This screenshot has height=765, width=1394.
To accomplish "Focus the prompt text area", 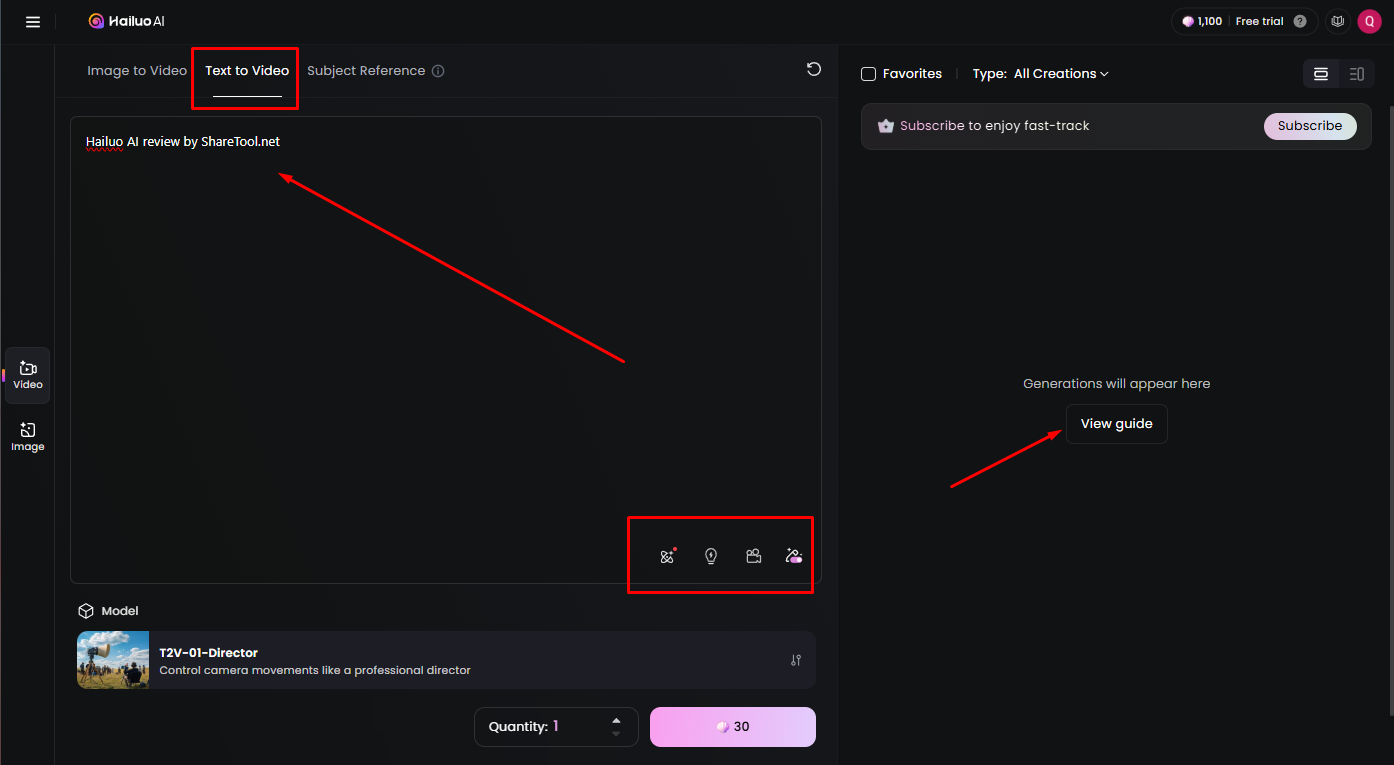I will [x=446, y=349].
